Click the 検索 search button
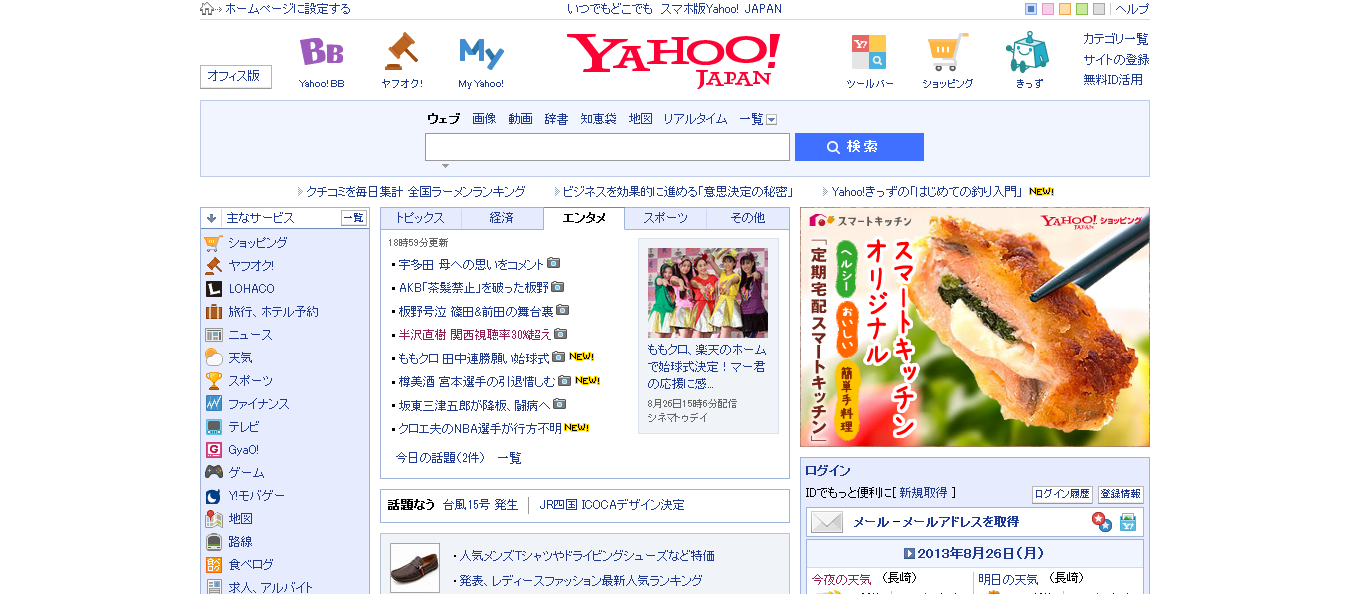Screen dimensions: 1349x594 click(x=859, y=147)
